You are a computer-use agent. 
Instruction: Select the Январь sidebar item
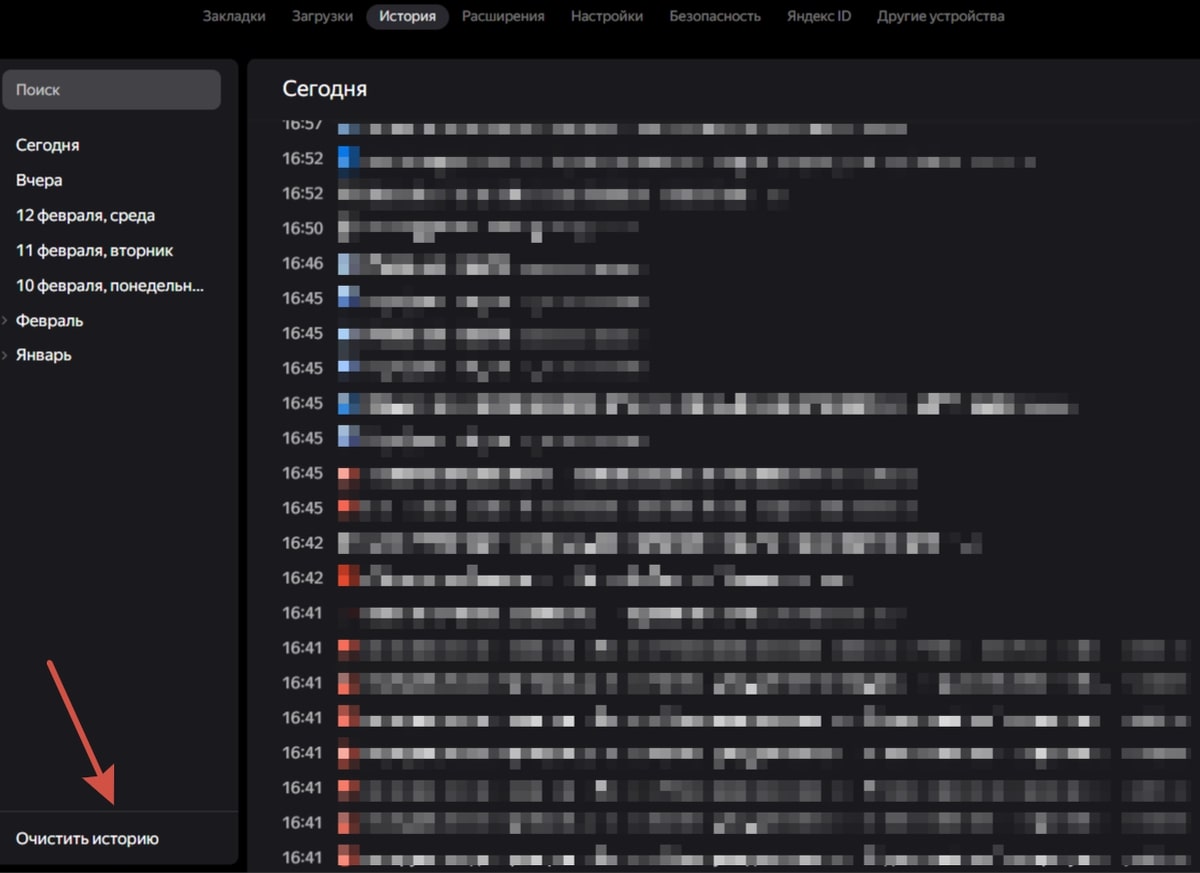click(43, 355)
